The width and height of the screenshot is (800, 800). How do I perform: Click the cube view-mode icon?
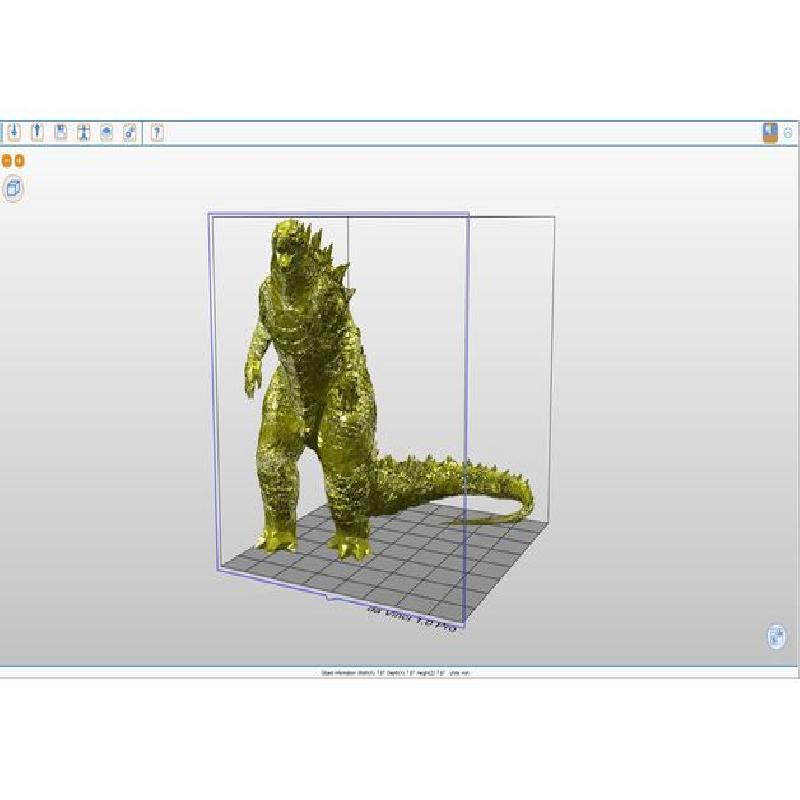pos(13,189)
